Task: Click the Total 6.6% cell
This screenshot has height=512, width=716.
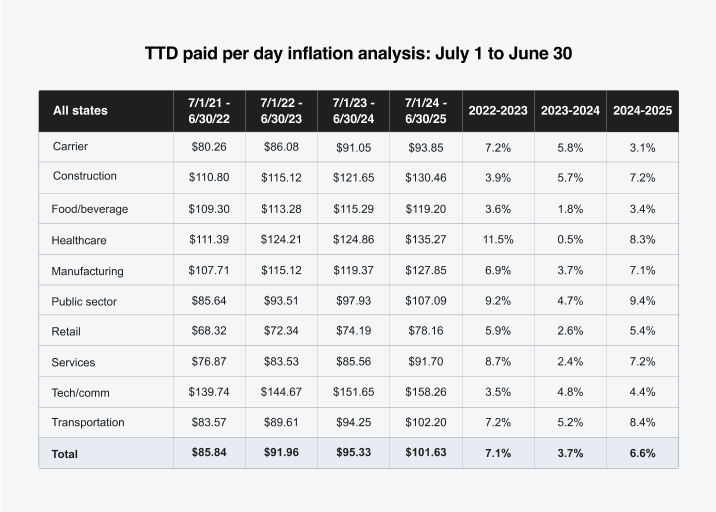Action: pyautogui.click(x=642, y=453)
